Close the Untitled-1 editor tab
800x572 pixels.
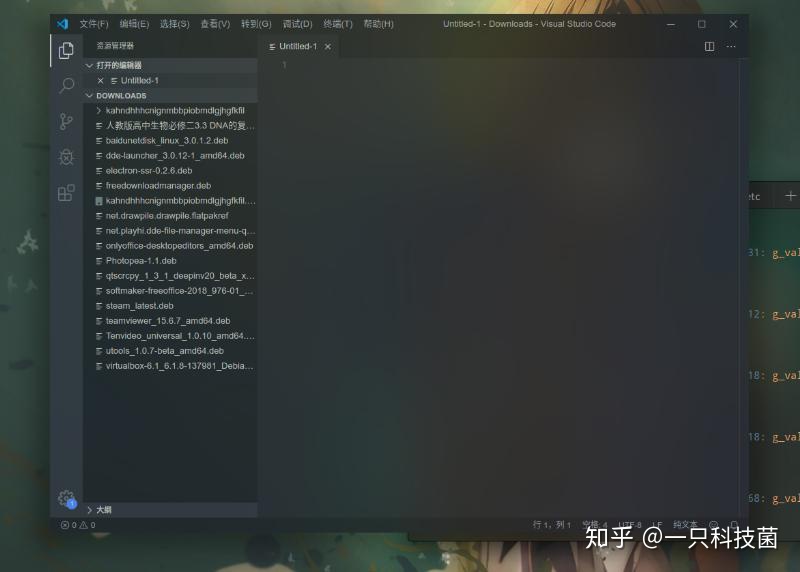[328, 46]
